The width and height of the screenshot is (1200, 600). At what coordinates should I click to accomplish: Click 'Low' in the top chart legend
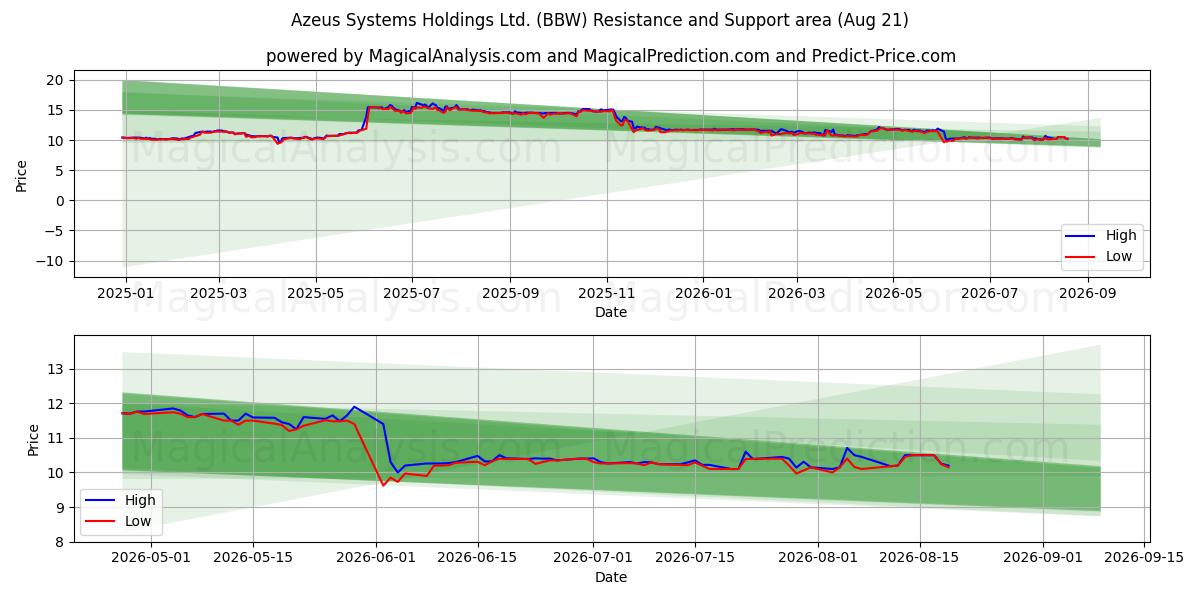click(1119, 257)
